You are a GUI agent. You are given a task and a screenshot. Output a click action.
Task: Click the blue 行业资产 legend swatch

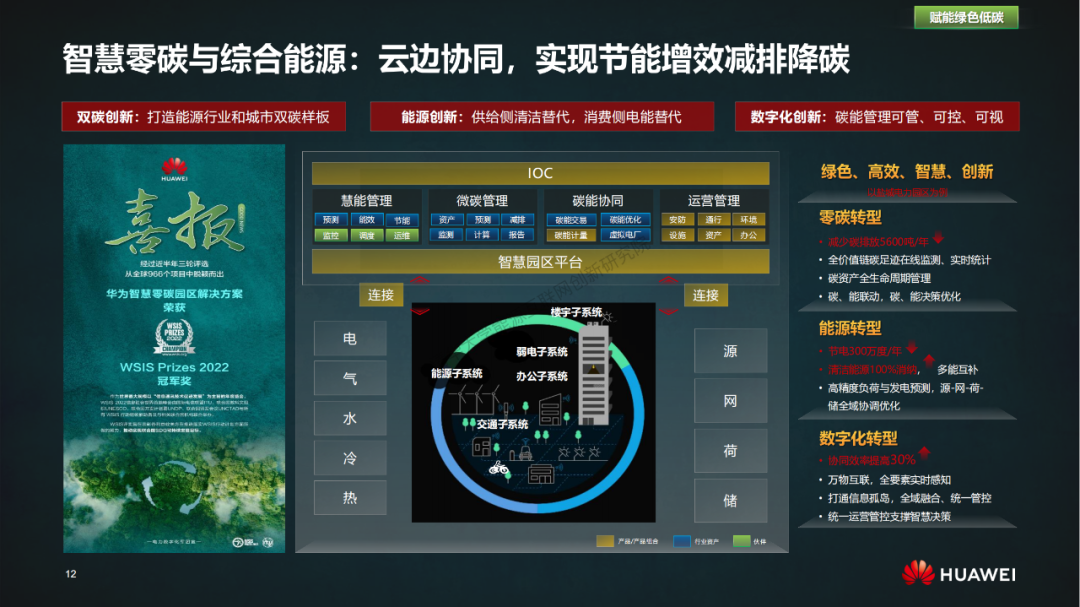682,542
